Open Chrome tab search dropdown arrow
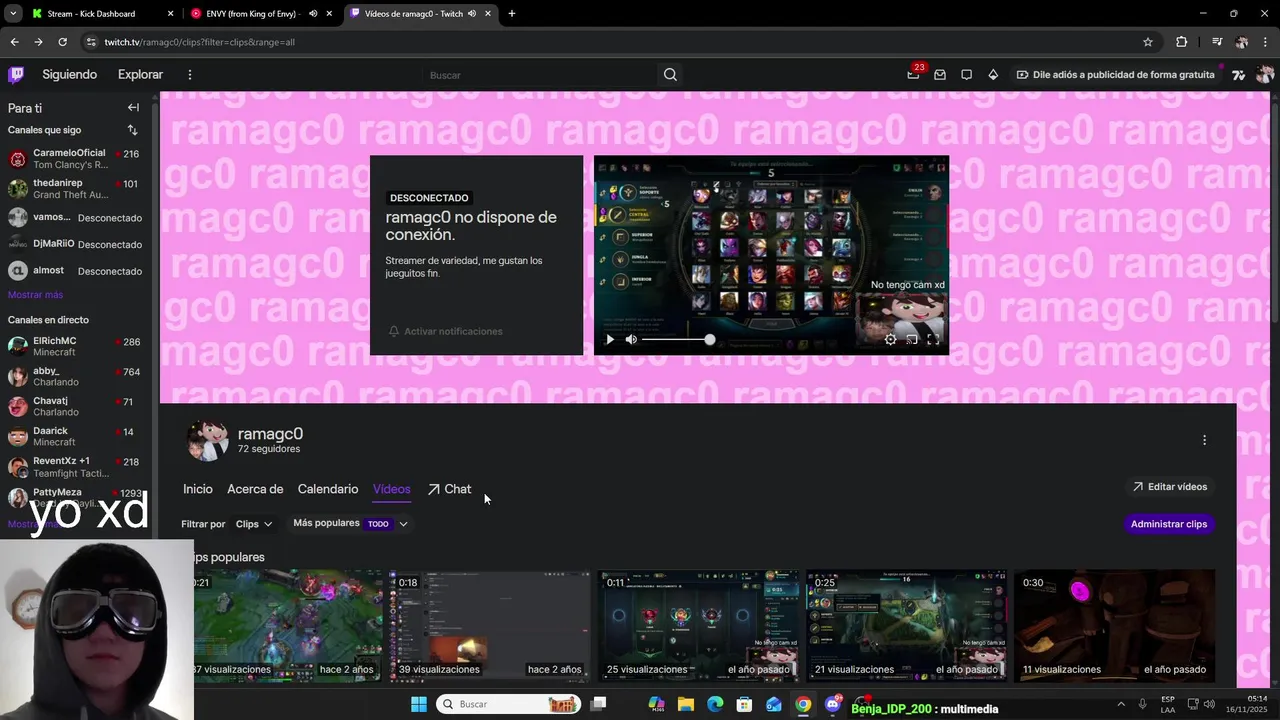Image resolution: width=1280 pixels, height=720 pixels. (x=13, y=14)
